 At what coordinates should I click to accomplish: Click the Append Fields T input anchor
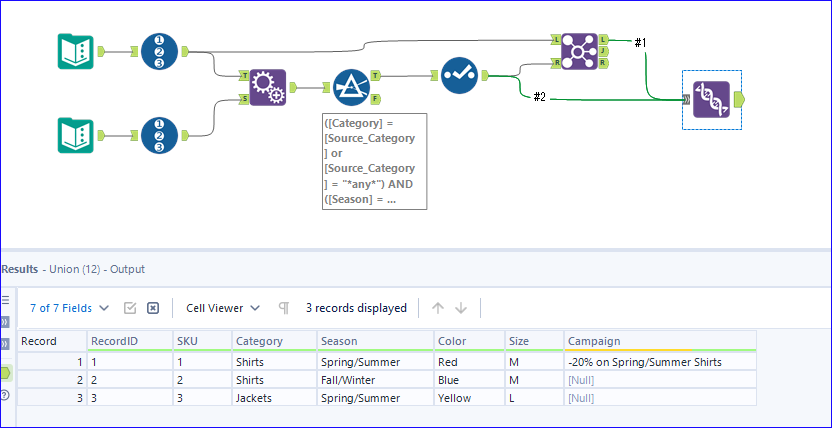point(244,76)
